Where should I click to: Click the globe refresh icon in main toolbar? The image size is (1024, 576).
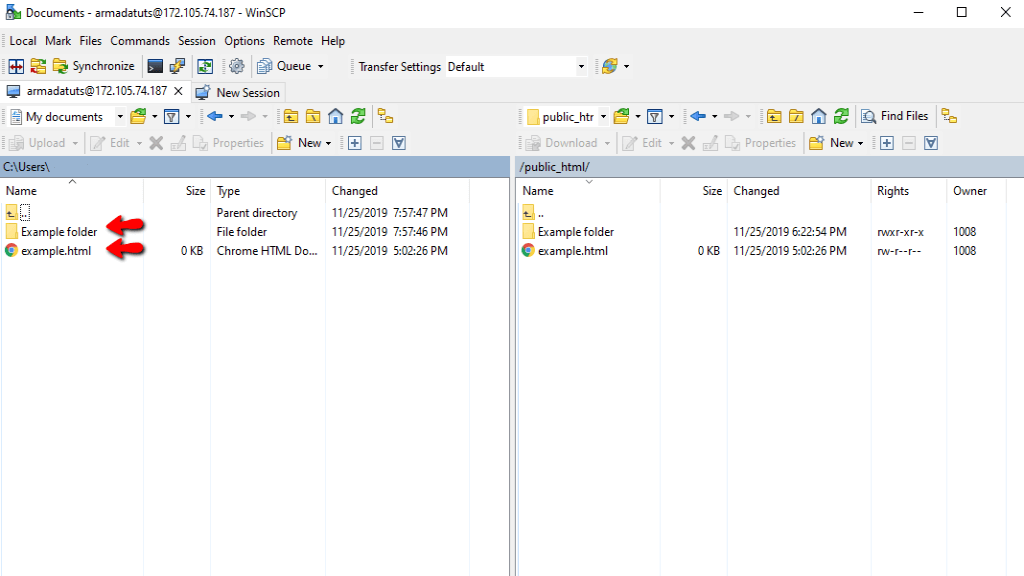pos(610,66)
